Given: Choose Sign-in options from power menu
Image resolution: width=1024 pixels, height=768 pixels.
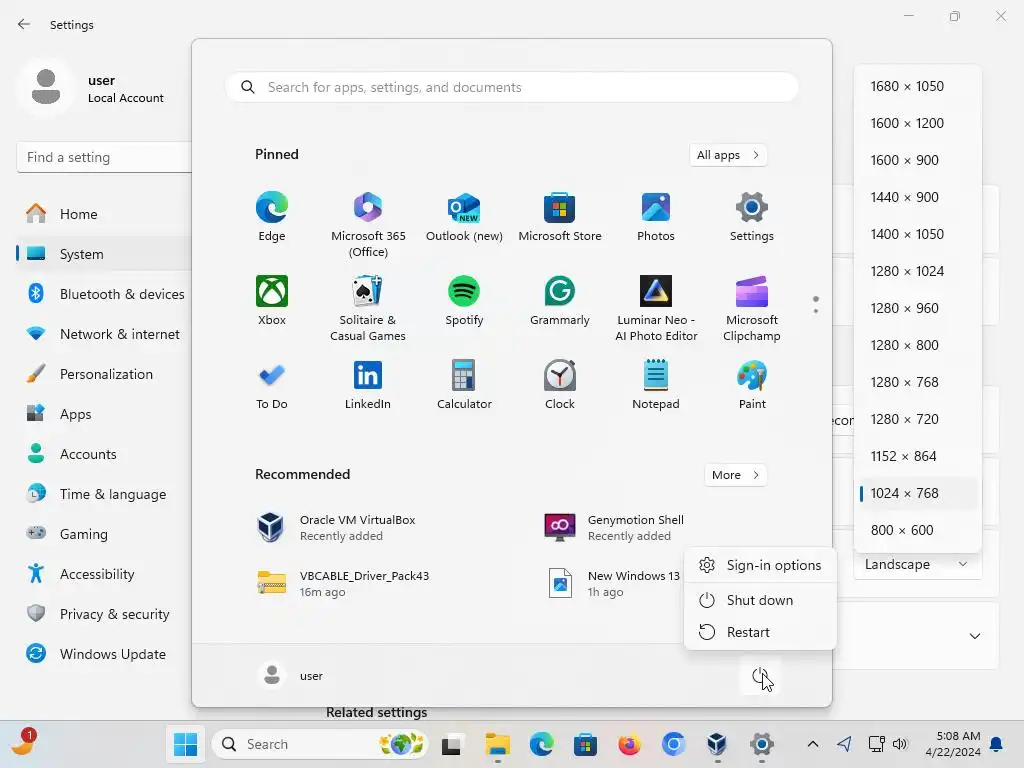Looking at the screenshot, I should [x=760, y=566].
